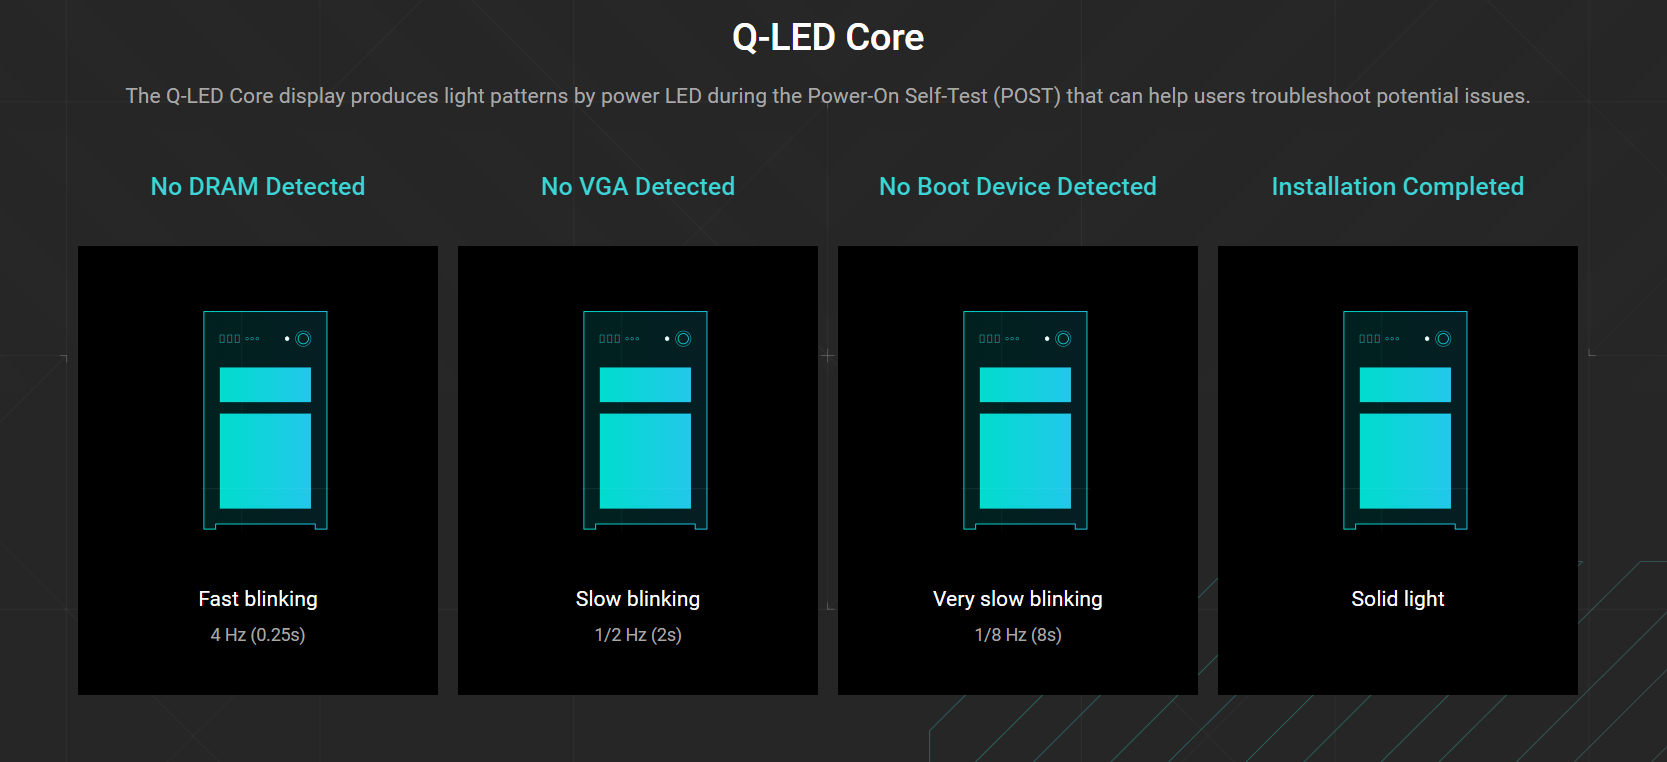Select the No VGA Detected heading

pyautogui.click(x=638, y=186)
